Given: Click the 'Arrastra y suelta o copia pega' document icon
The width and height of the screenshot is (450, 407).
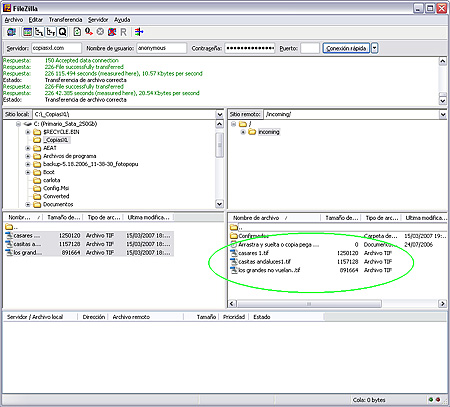Looking at the screenshot, I should coord(234,245).
